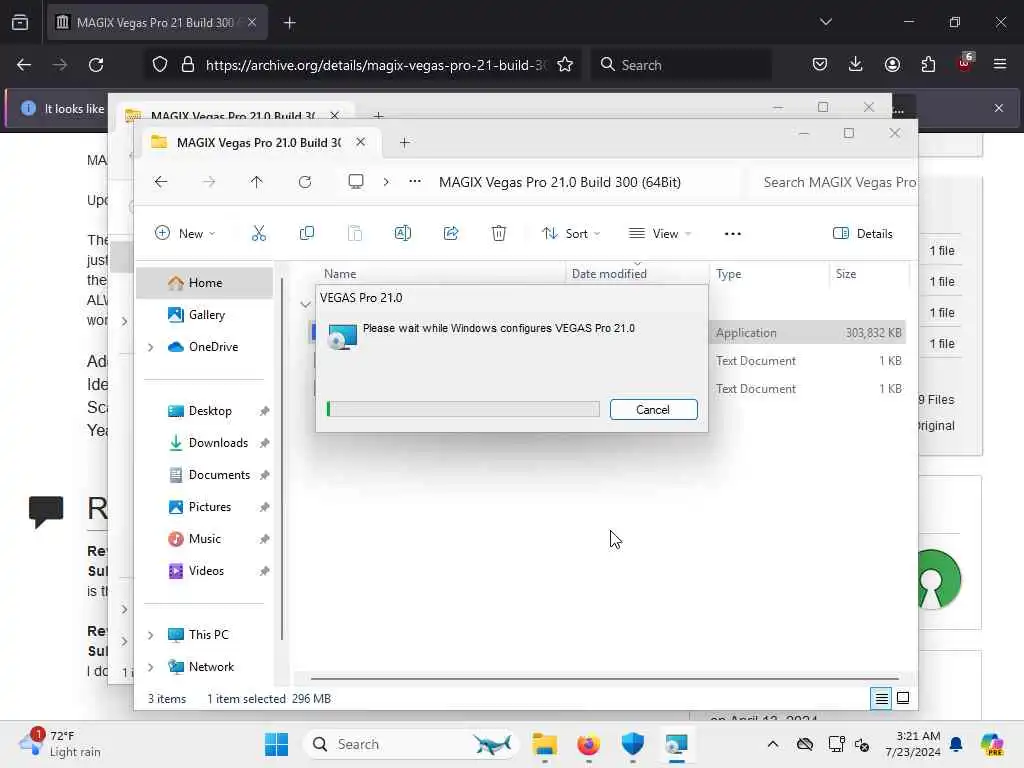Close the MAGIX Vegas Pro Explorer tab
Viewport: 1024px width, 768px height.
(x=360, y=142)
